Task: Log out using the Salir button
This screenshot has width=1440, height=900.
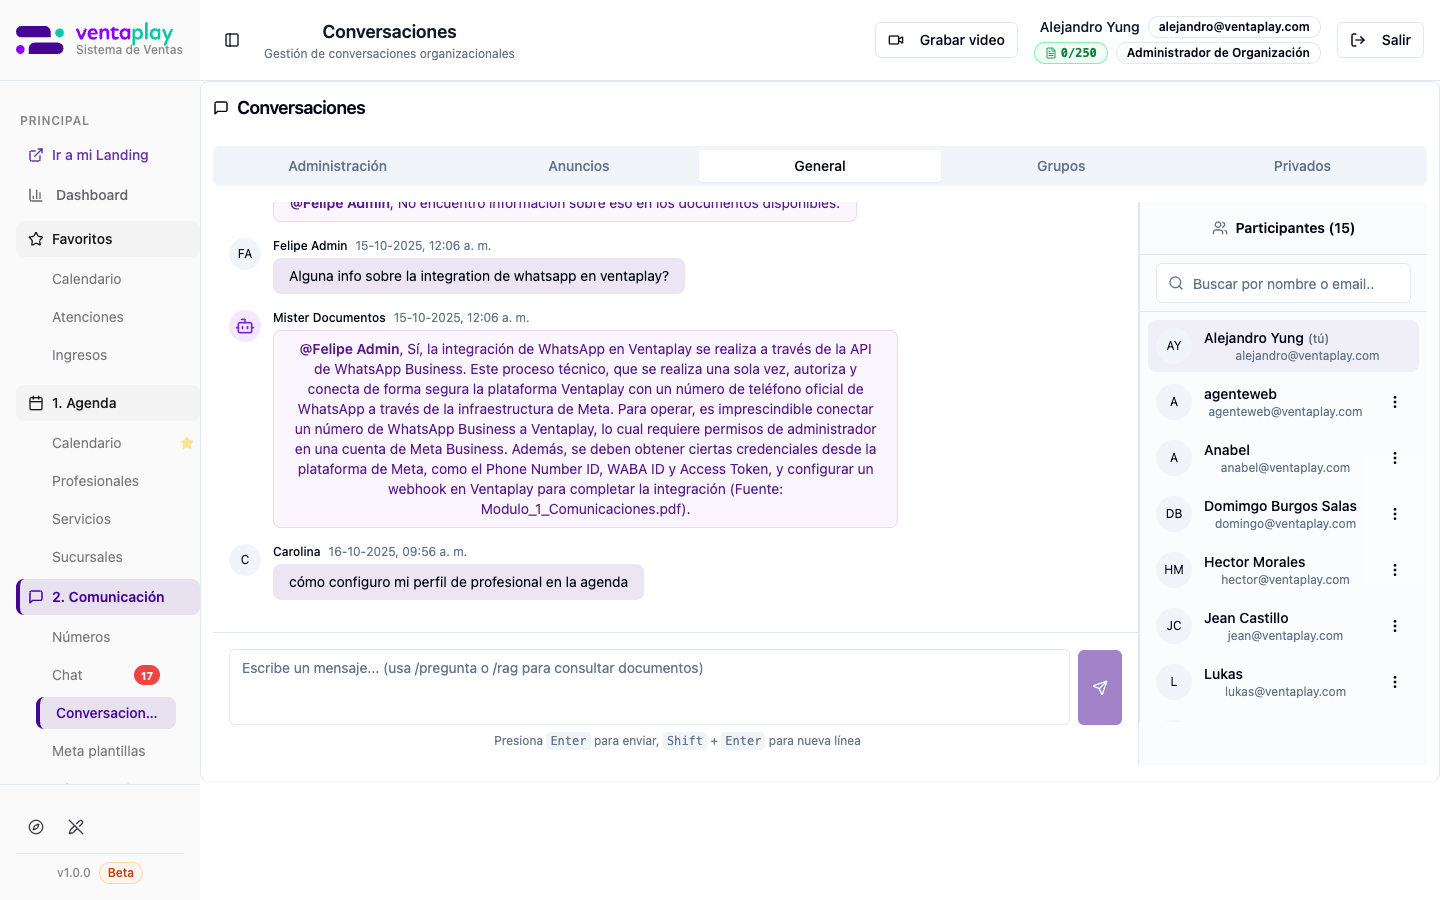Action: coord(1380,40)
